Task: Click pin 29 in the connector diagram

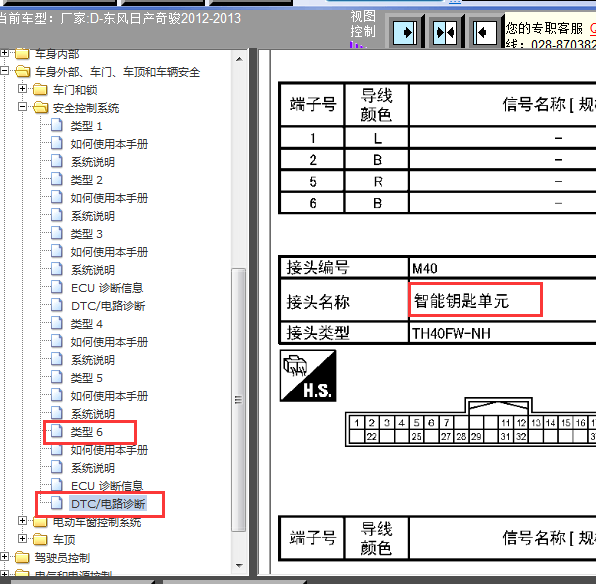Action: [476, 436]
